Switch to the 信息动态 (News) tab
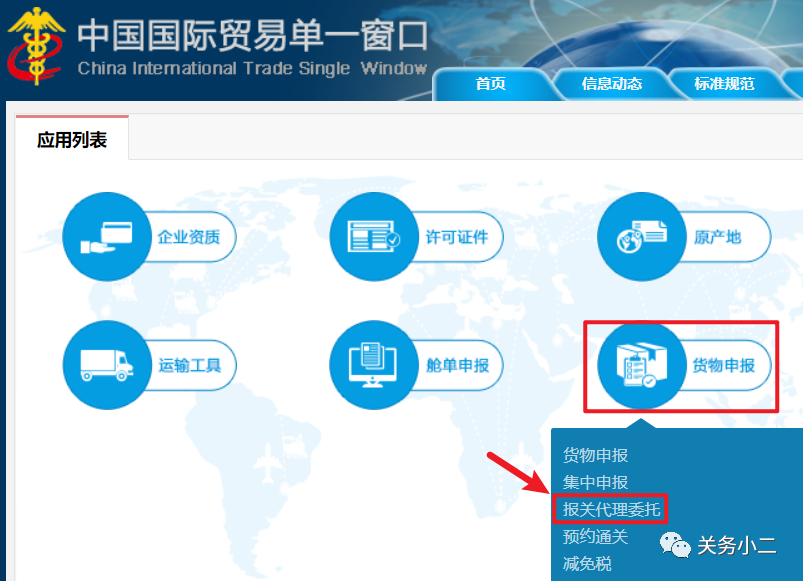The height and width of the screenshot is (581, 803). click(611, 84)
